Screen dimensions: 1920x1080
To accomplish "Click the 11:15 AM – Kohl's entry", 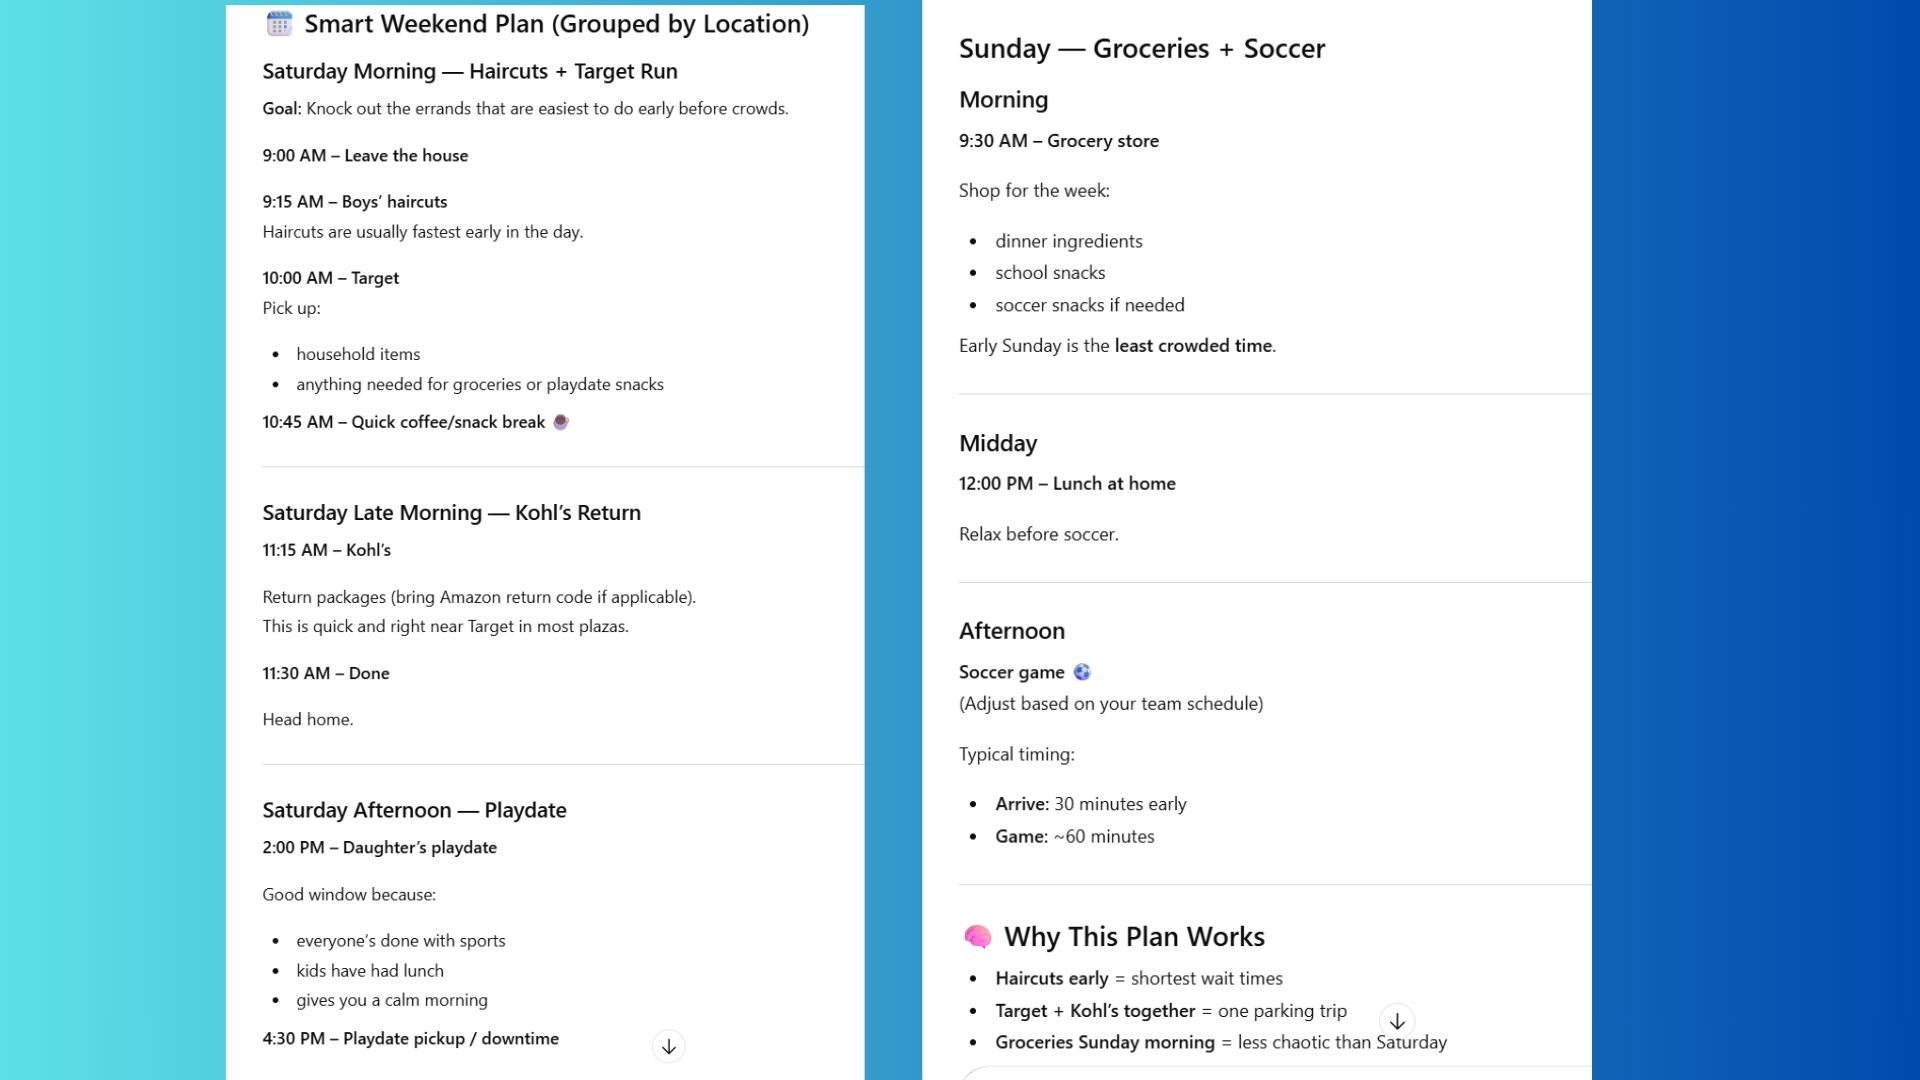I will pos(326,550).
